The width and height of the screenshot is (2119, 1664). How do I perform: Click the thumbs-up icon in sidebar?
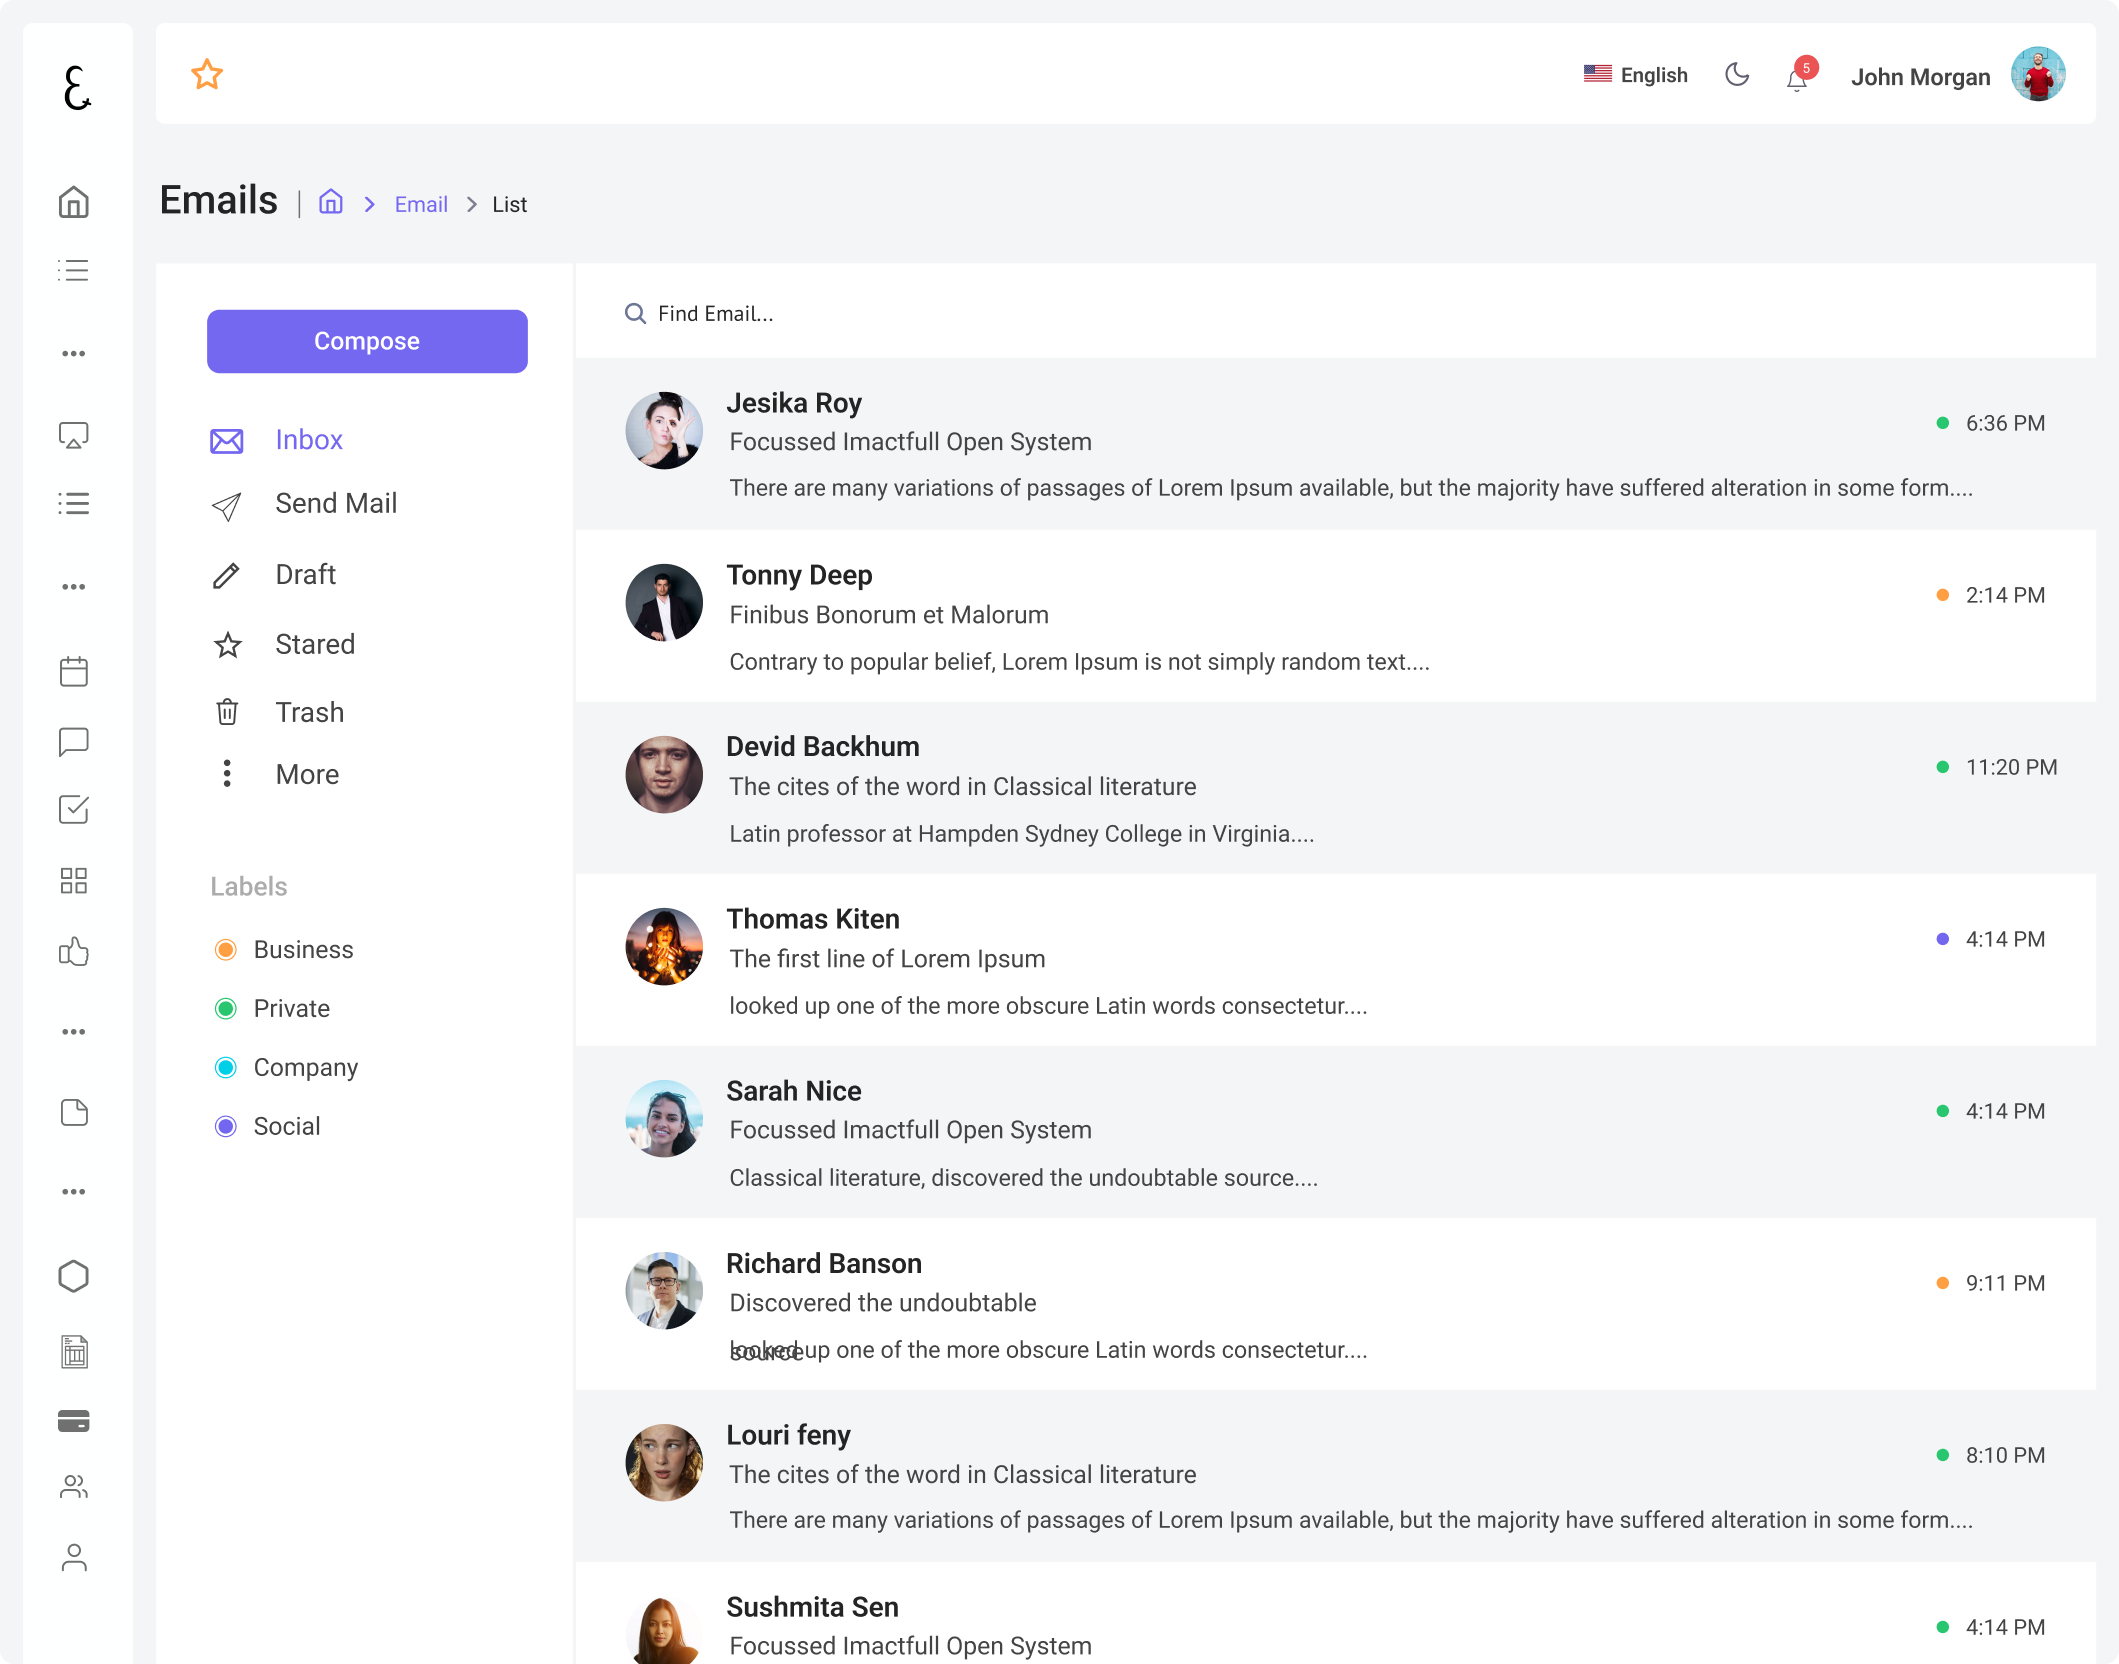74,951
